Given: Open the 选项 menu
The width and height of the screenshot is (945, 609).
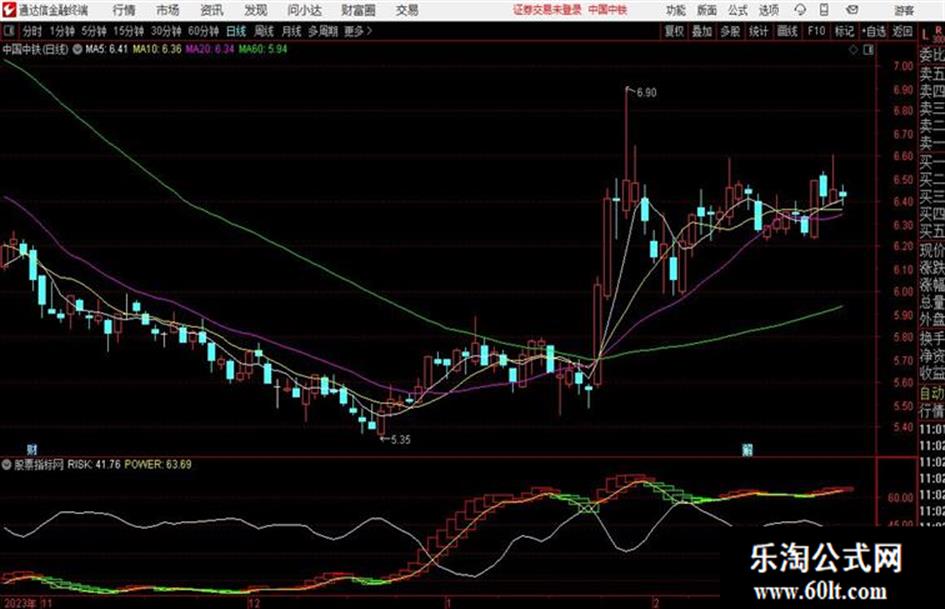Looking at the screenshot, I should pos(769,10).
